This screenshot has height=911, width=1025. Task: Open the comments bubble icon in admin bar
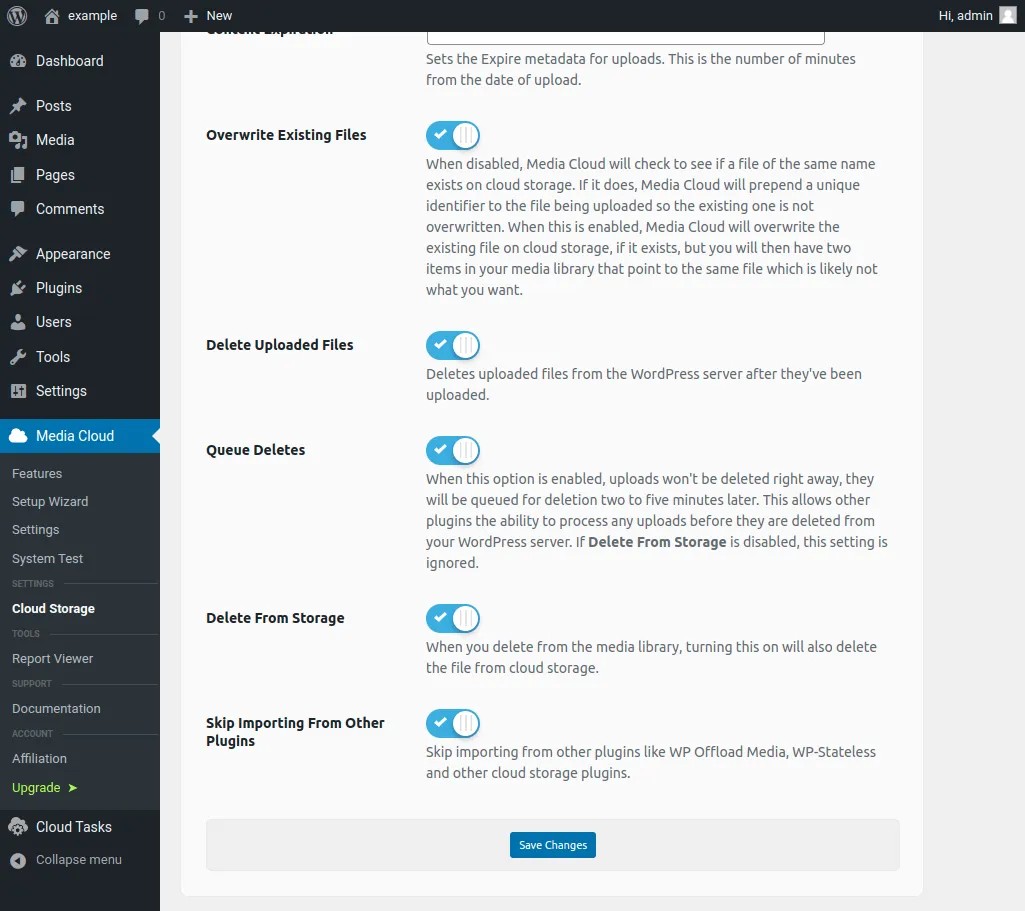[x=141, y=16]
